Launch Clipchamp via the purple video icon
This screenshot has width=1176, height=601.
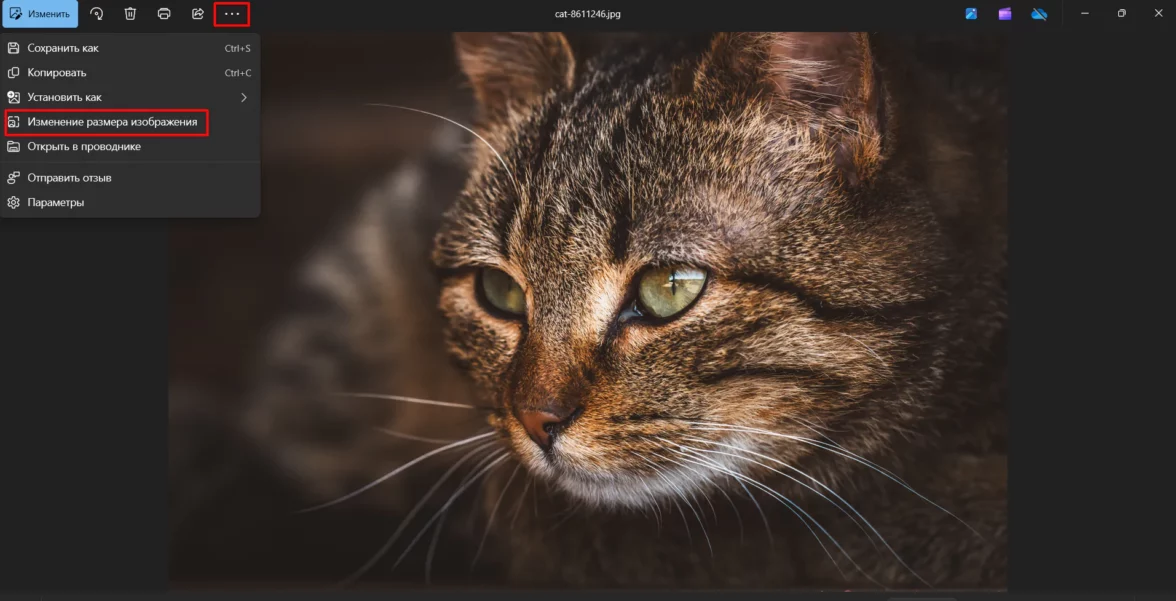[x=1004, y=14]
